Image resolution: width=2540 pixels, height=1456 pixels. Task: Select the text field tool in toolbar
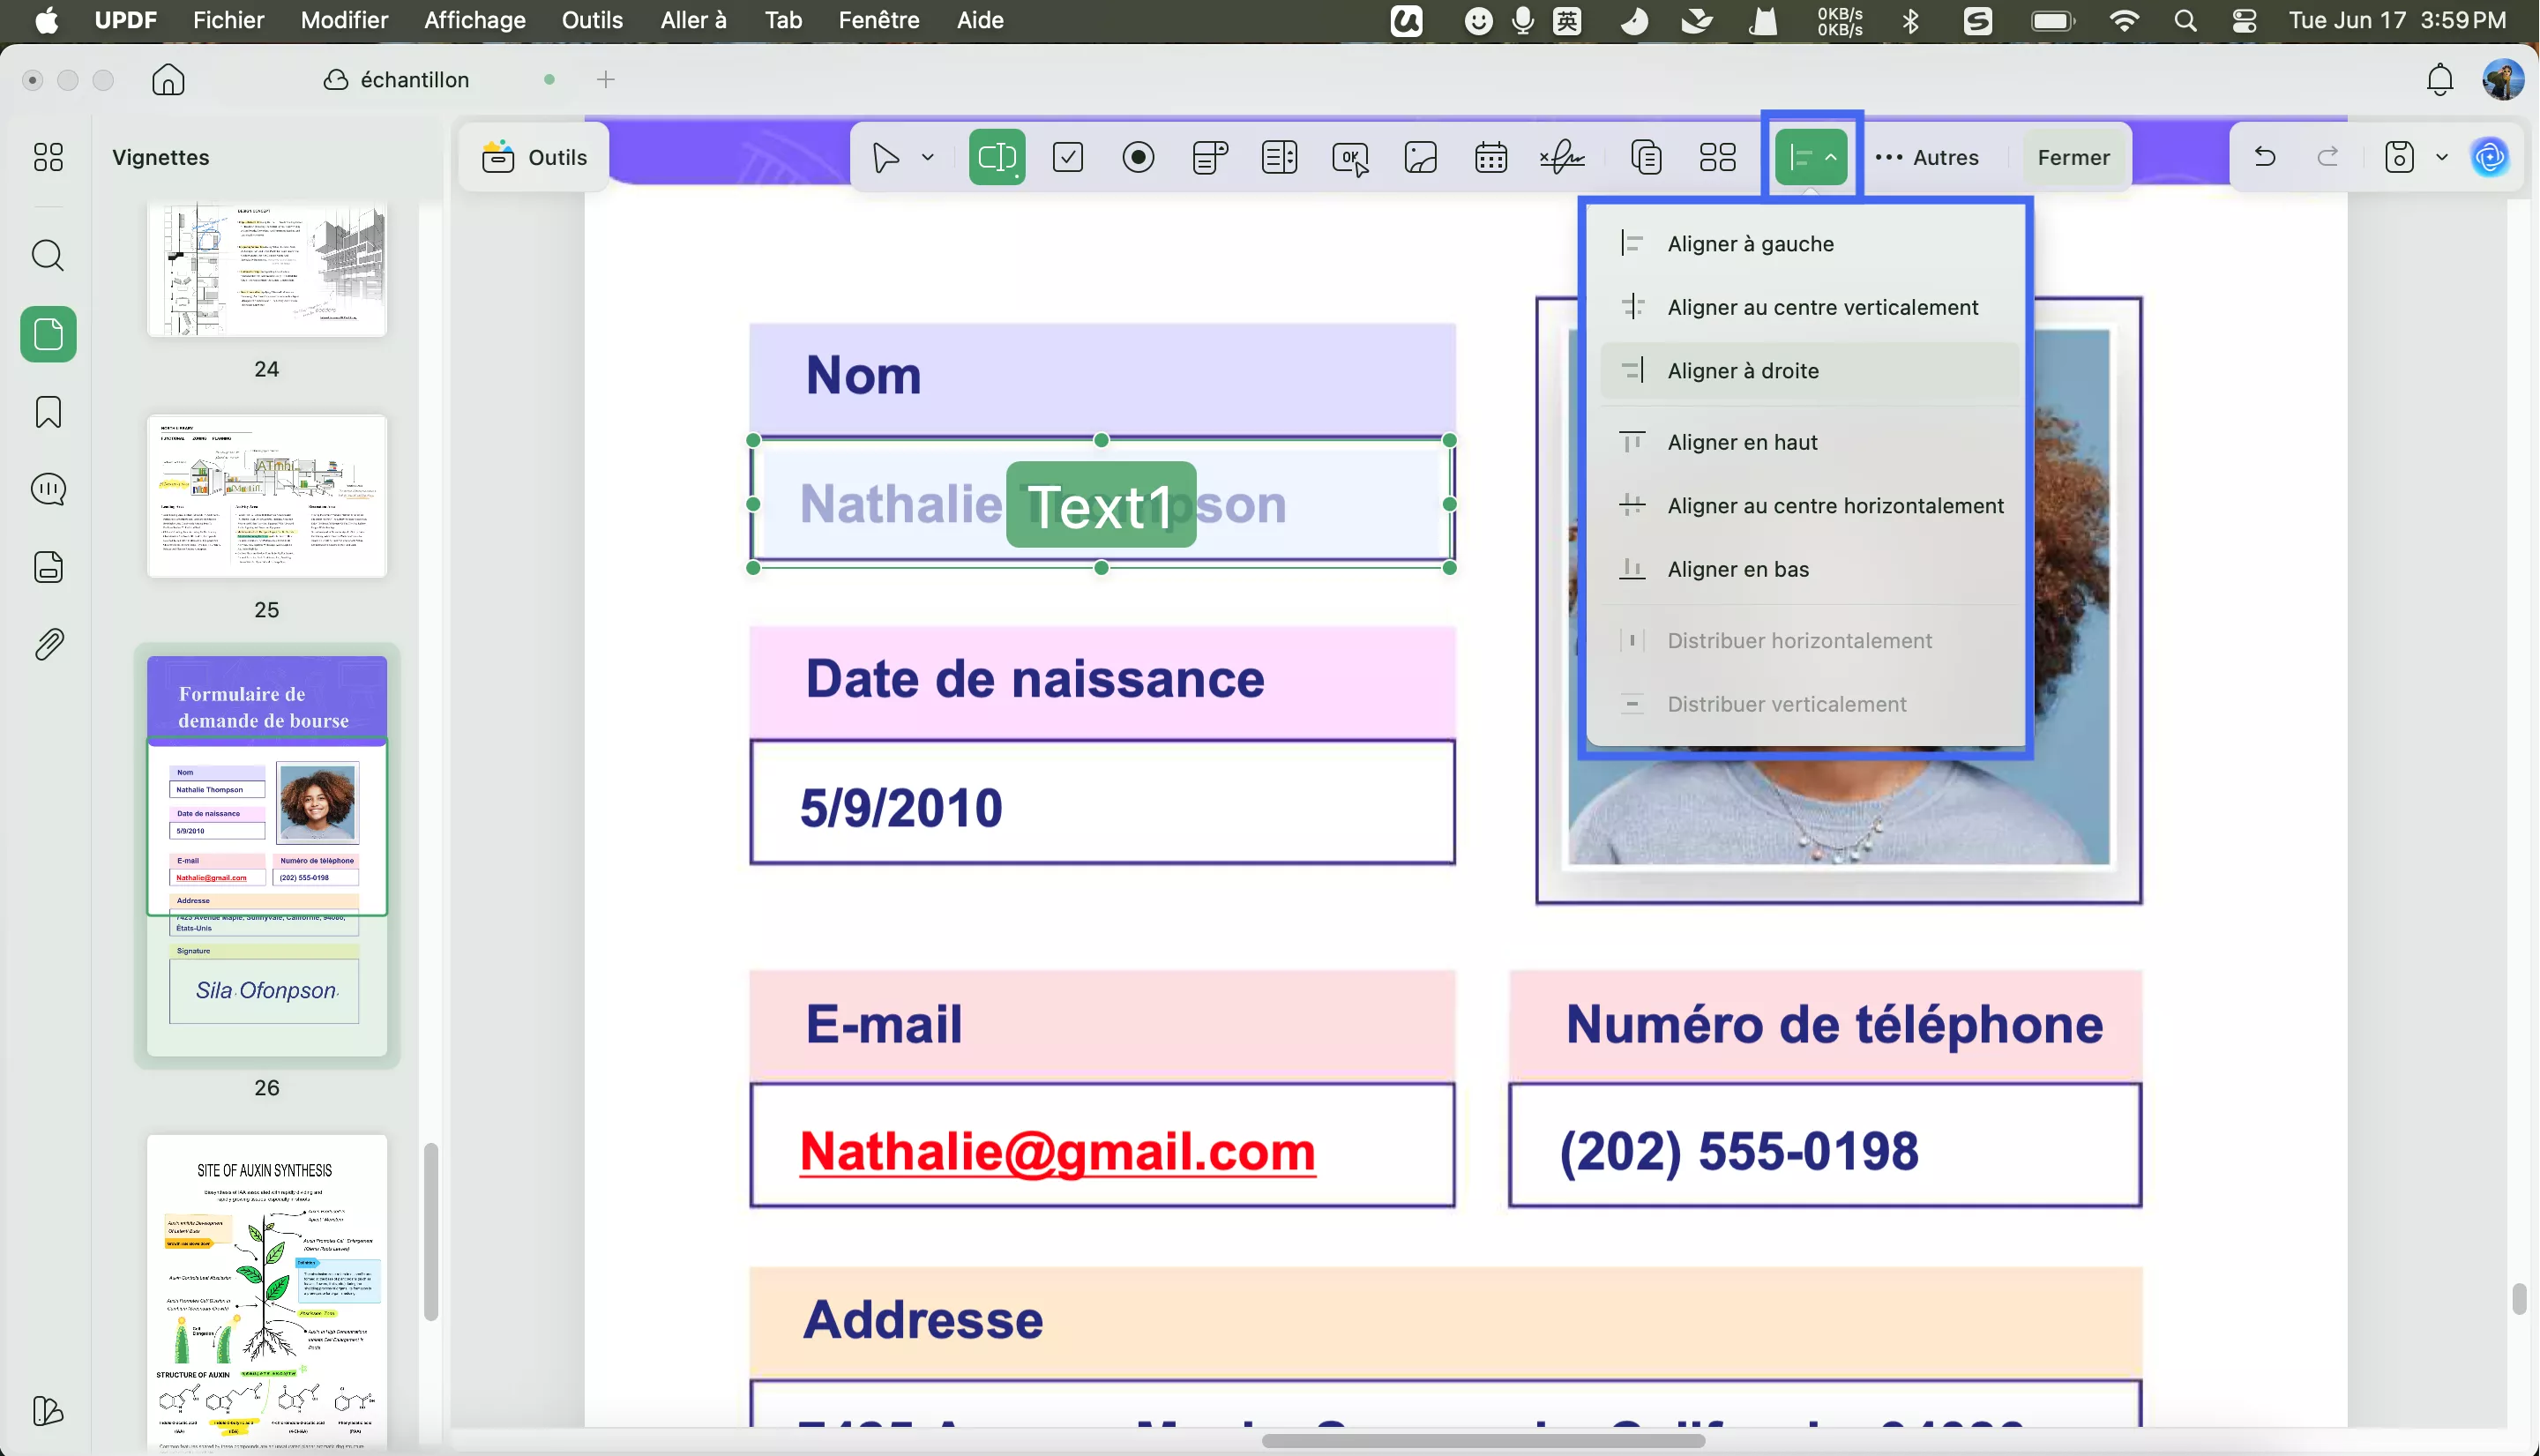click(997, 157)
